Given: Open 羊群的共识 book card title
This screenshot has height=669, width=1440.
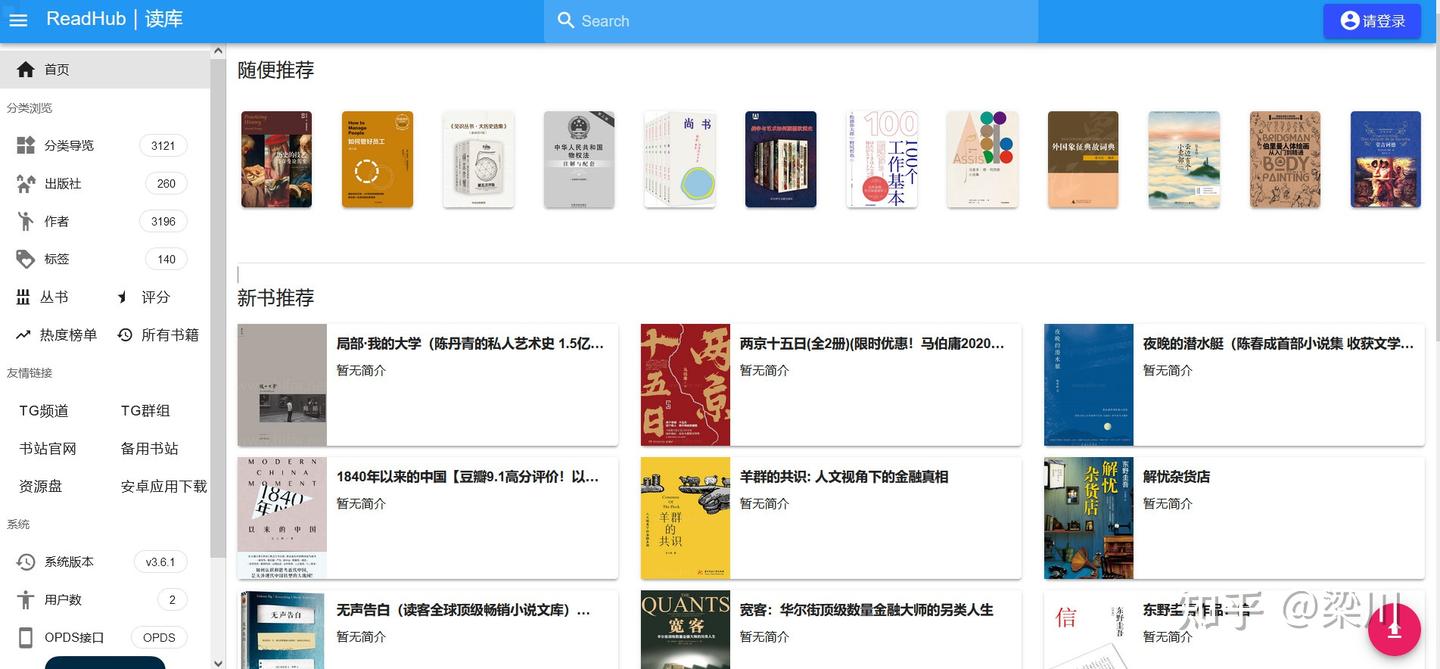Looking at the screenshot, I should point(844,477).
